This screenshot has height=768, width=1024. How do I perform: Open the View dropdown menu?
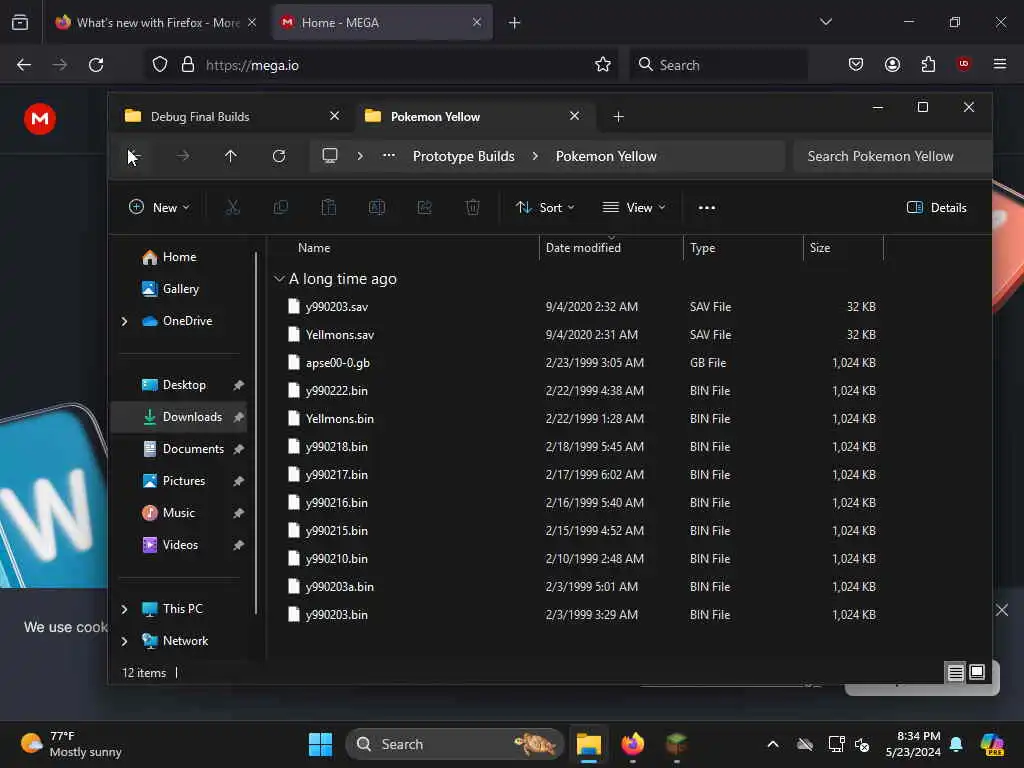[633, 208]
